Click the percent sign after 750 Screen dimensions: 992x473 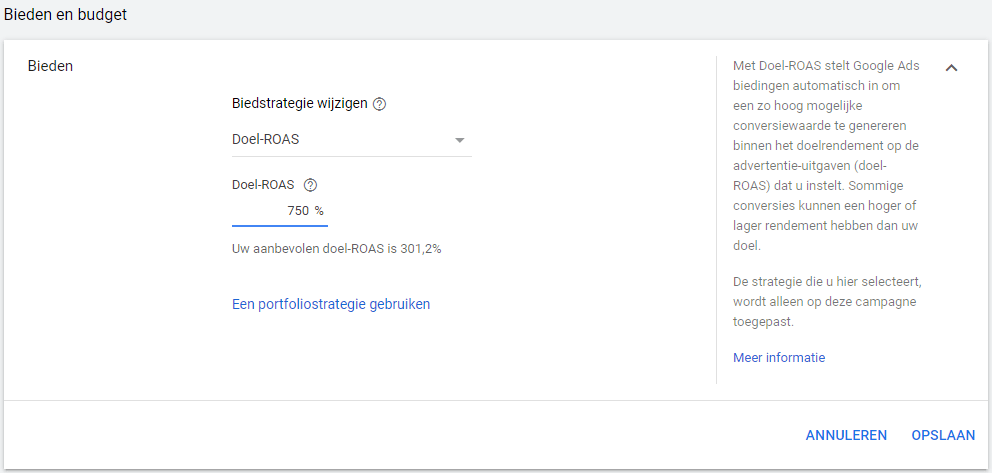(x=320, y=211)
